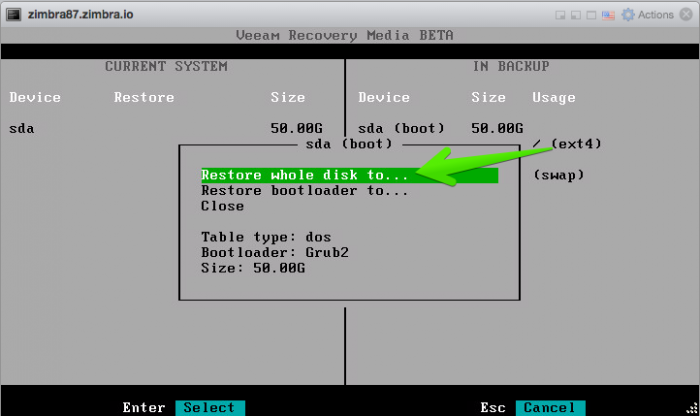Click the Select button next to Enter
Image resolution: width=700 pixels, height=416 pixels.
(x=210, y=408)
